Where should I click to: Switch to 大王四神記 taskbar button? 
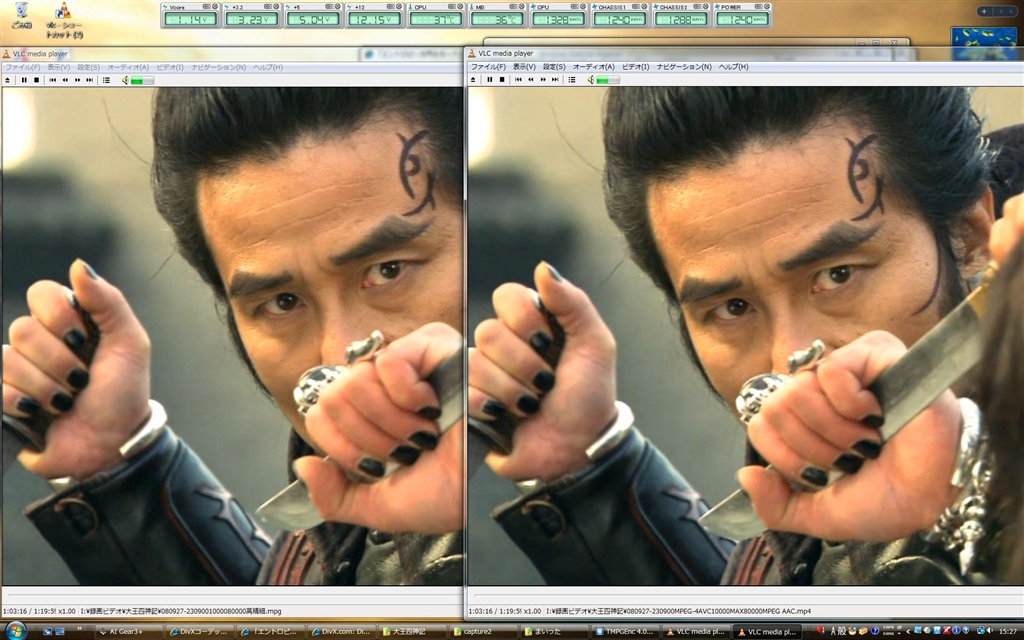[x=411, y=632]
